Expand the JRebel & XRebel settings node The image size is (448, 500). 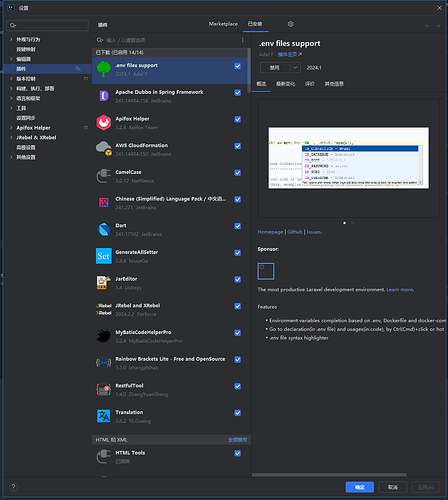coord(11,137)
